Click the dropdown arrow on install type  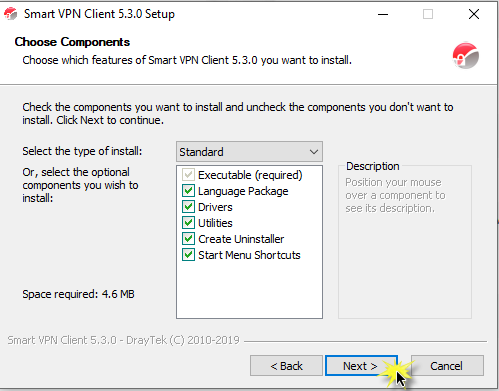pyautogui.click(x=314, y=152)
